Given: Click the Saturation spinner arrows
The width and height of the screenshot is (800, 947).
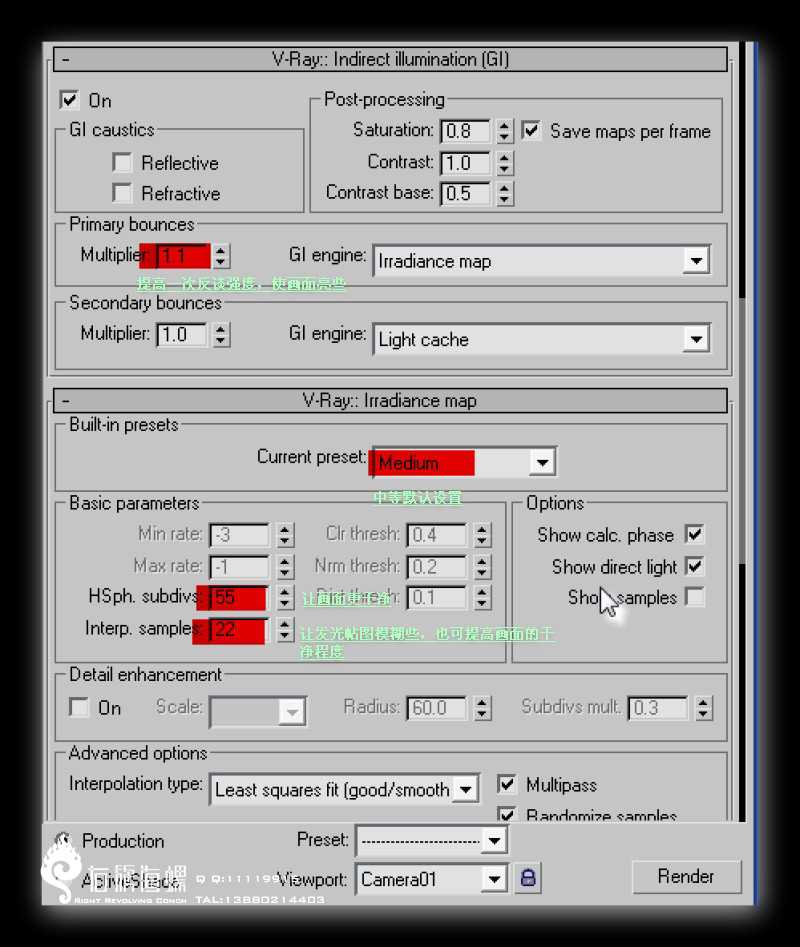Looking at the screenshot, I should click(504, 131).
